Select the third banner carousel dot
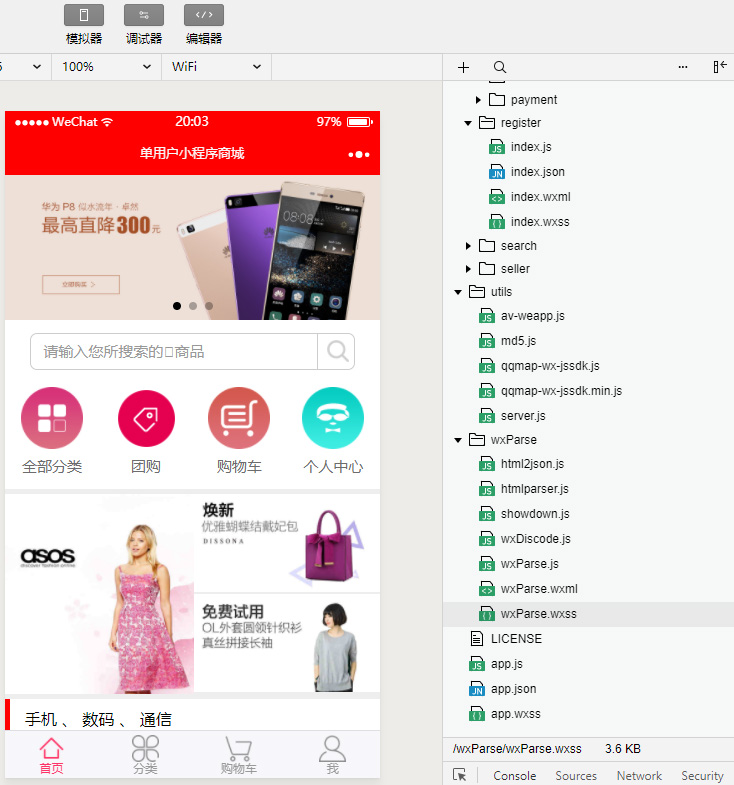The width and height of the screenshot is (734, 785). coord(209,306)
